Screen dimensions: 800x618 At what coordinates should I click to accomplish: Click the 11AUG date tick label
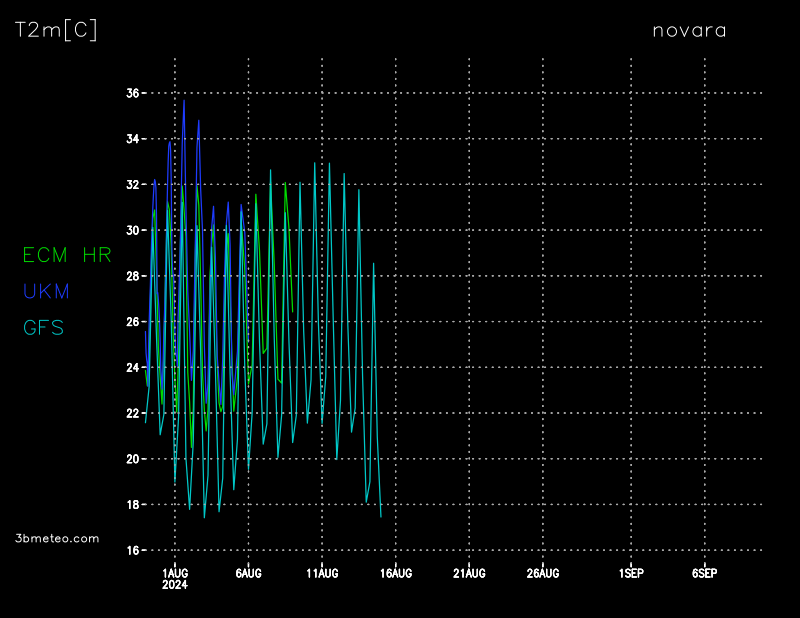pos(322,573)
